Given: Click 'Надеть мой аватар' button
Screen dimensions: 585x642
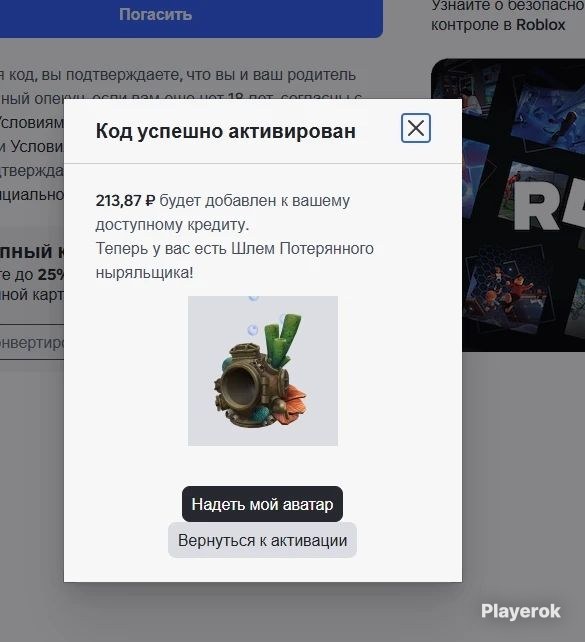Looking at the screenshot, I should (262, 504).
